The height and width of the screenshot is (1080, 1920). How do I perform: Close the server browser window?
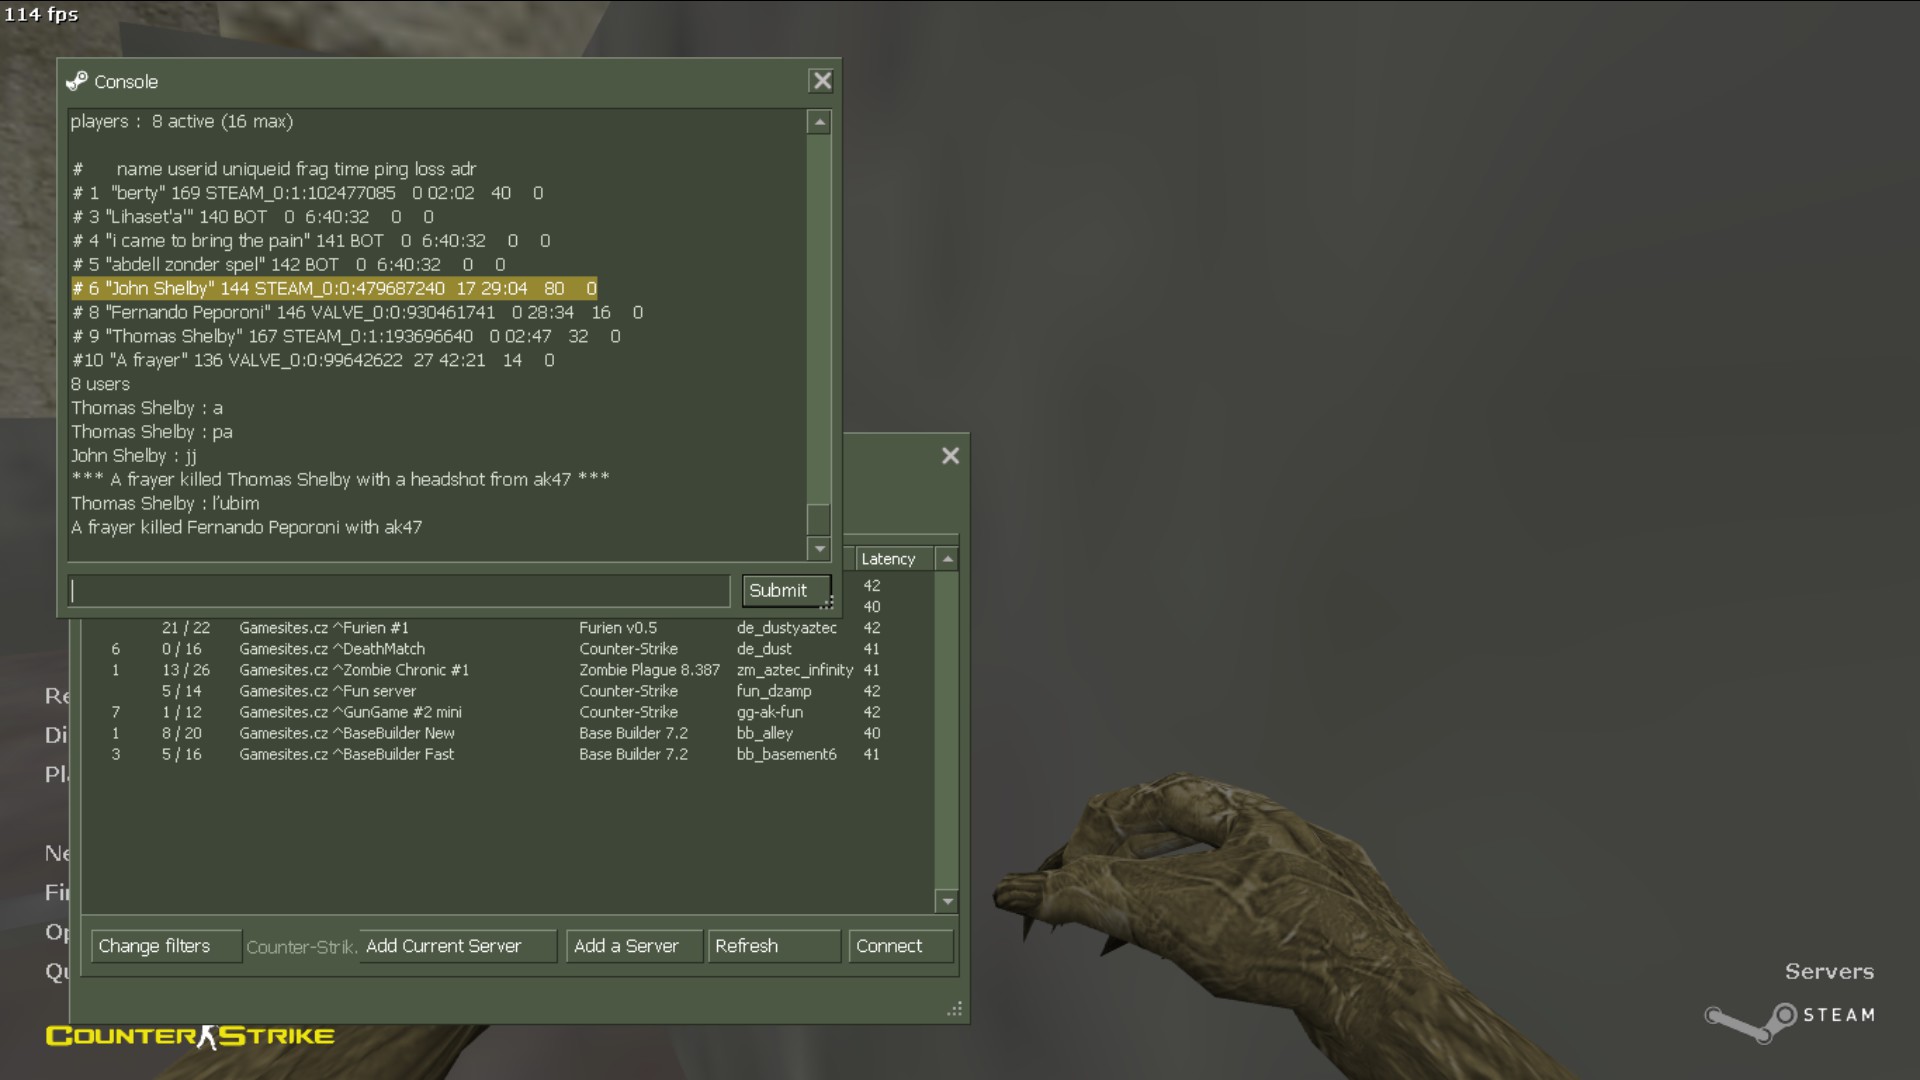[950, 456]
